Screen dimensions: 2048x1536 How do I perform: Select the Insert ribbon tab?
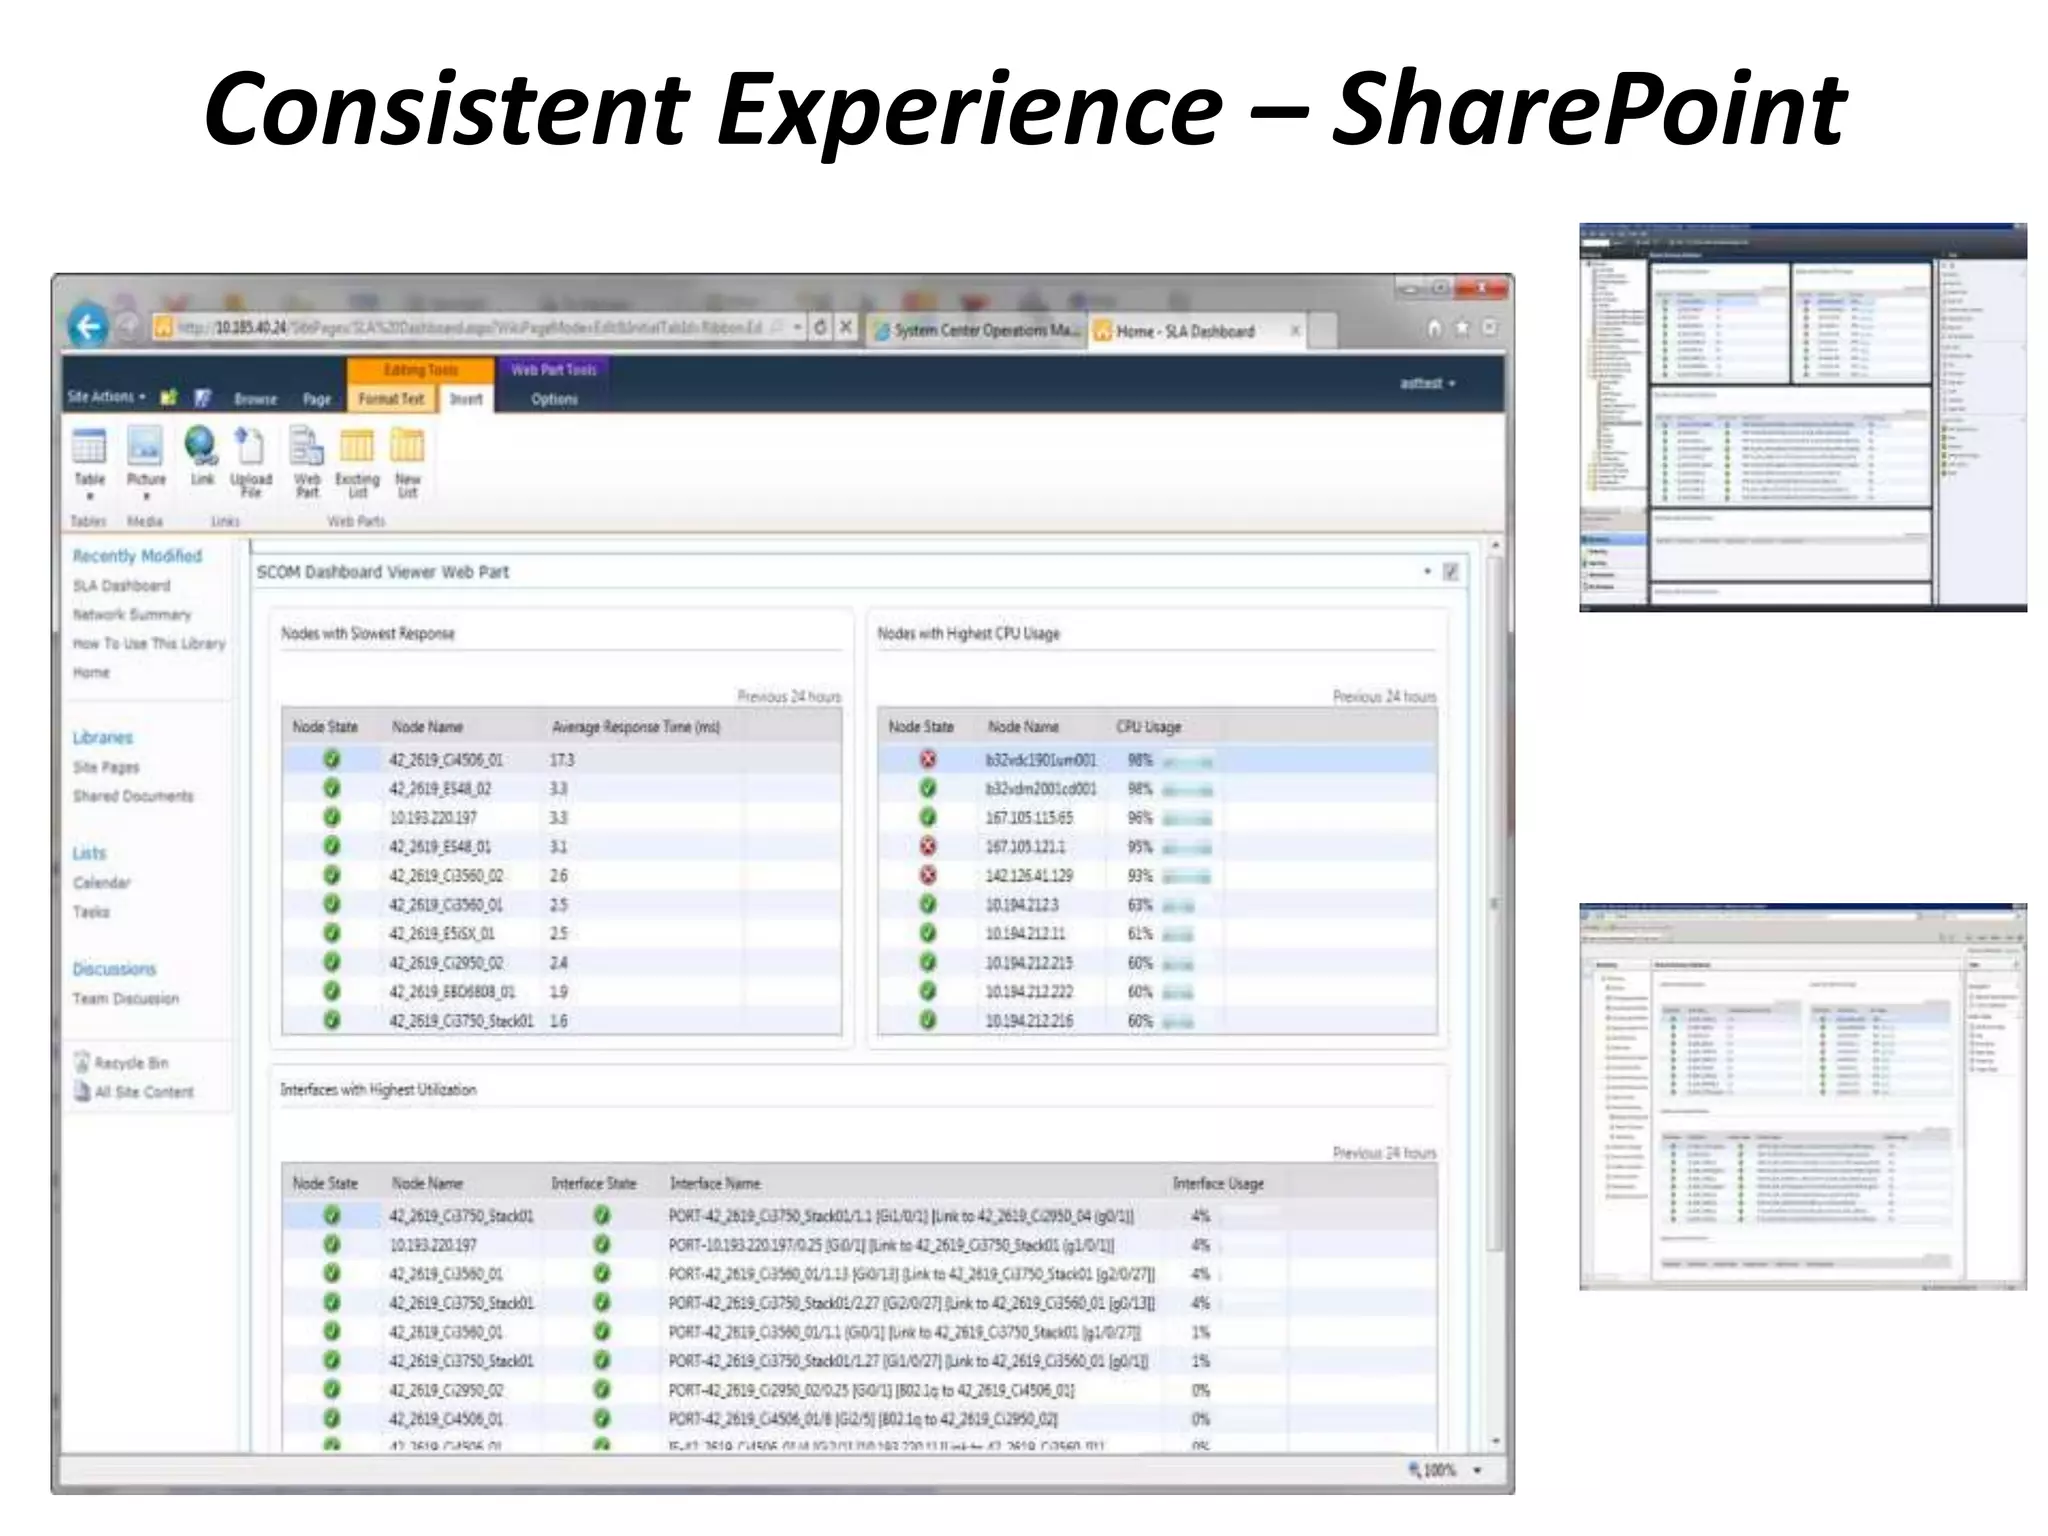[466, 399]
